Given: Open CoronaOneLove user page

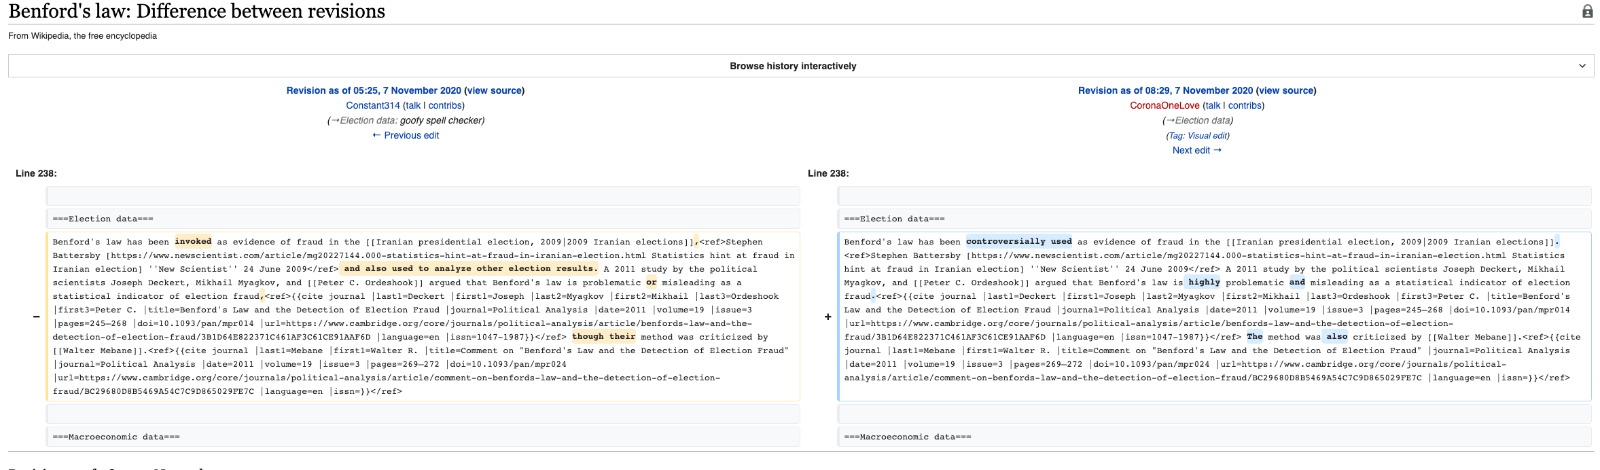Looking at the screenshot, I should coord(1164,105).
